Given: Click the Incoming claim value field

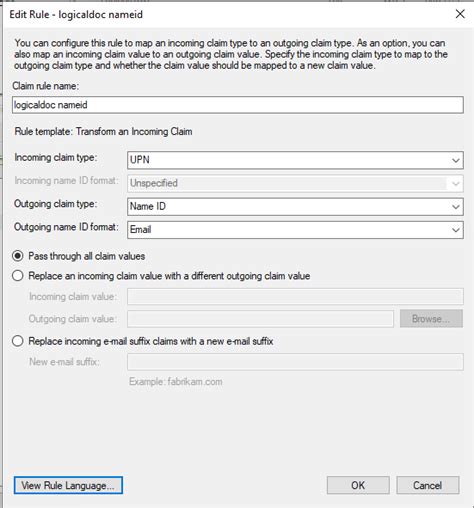Looking at the screenshot, I should click(295, 296).
